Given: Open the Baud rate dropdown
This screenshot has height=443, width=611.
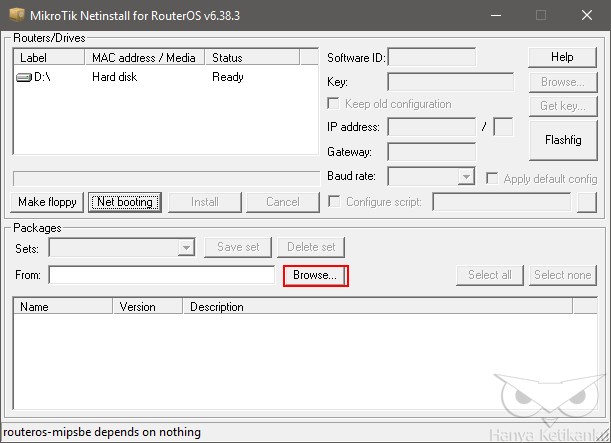Looking at the screenshot, I should click(x=466, y=176).
